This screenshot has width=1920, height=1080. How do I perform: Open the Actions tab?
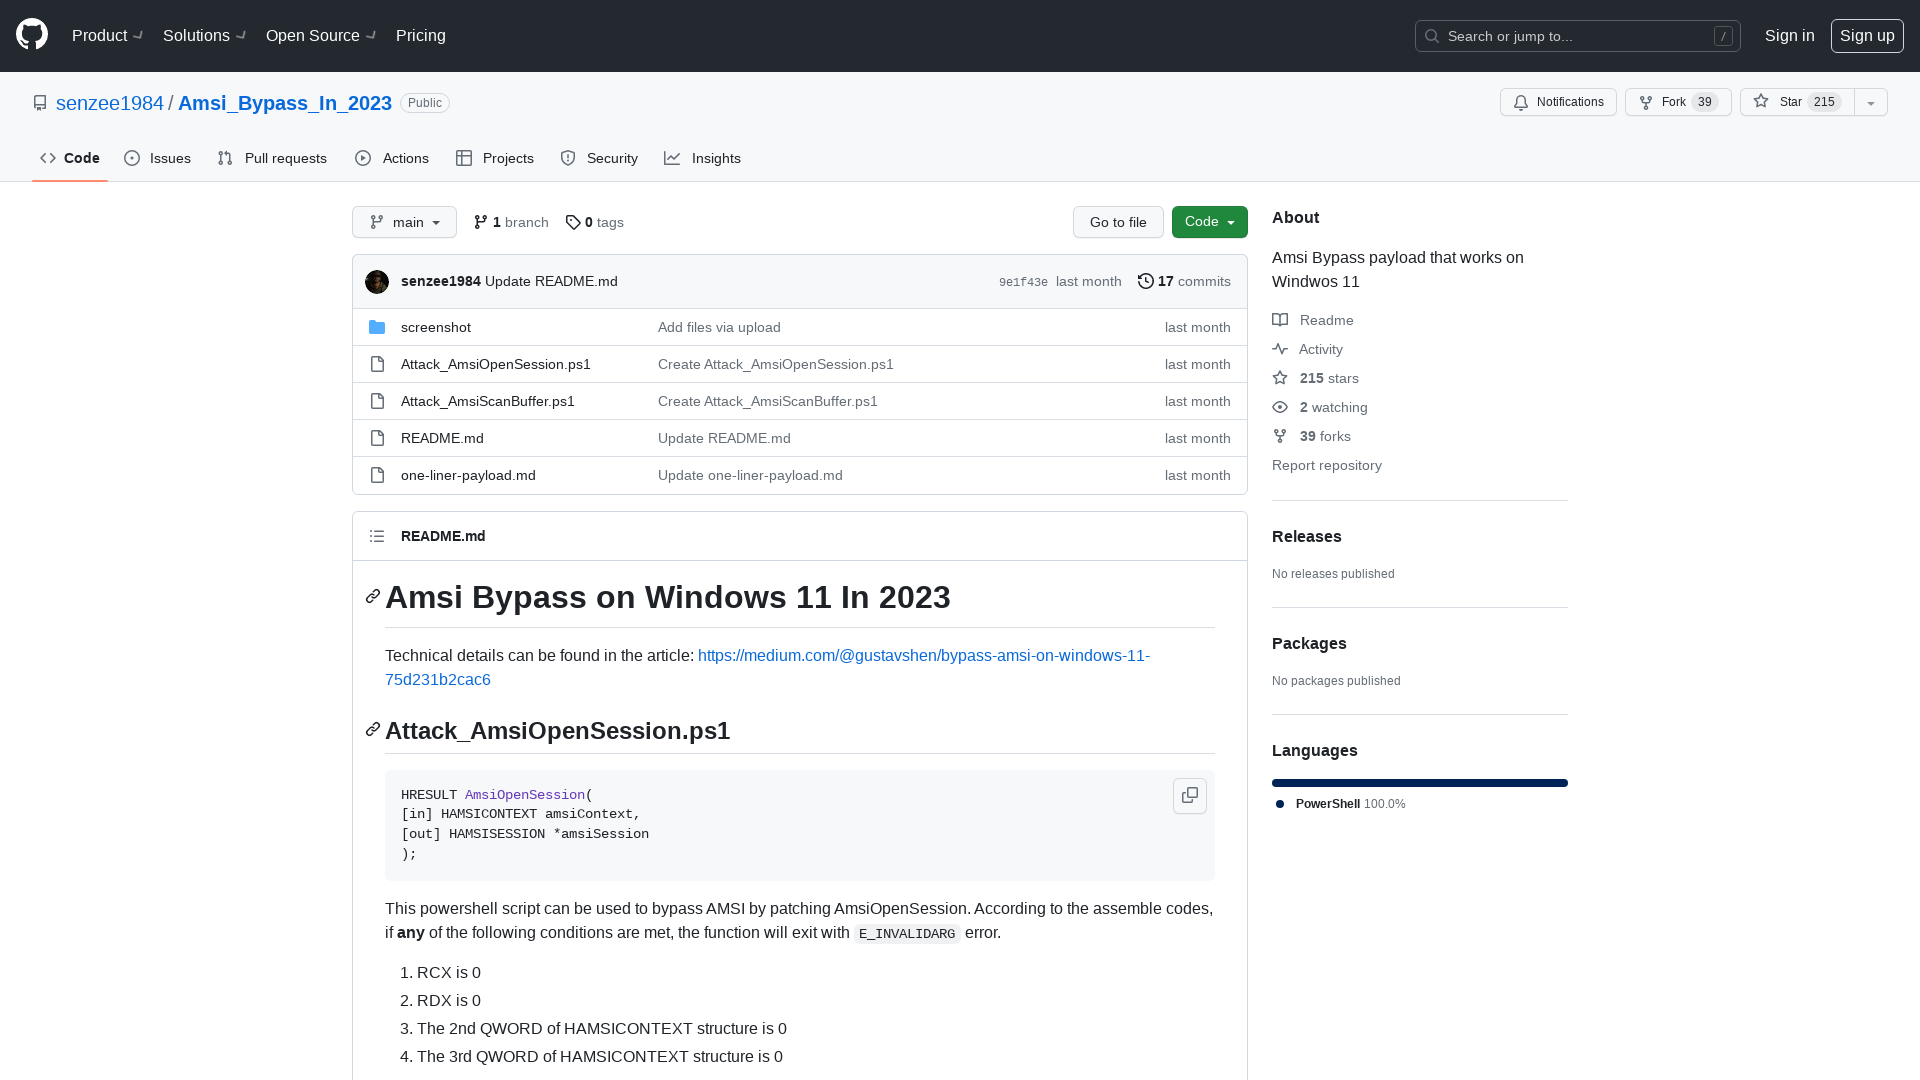(392, 158)
